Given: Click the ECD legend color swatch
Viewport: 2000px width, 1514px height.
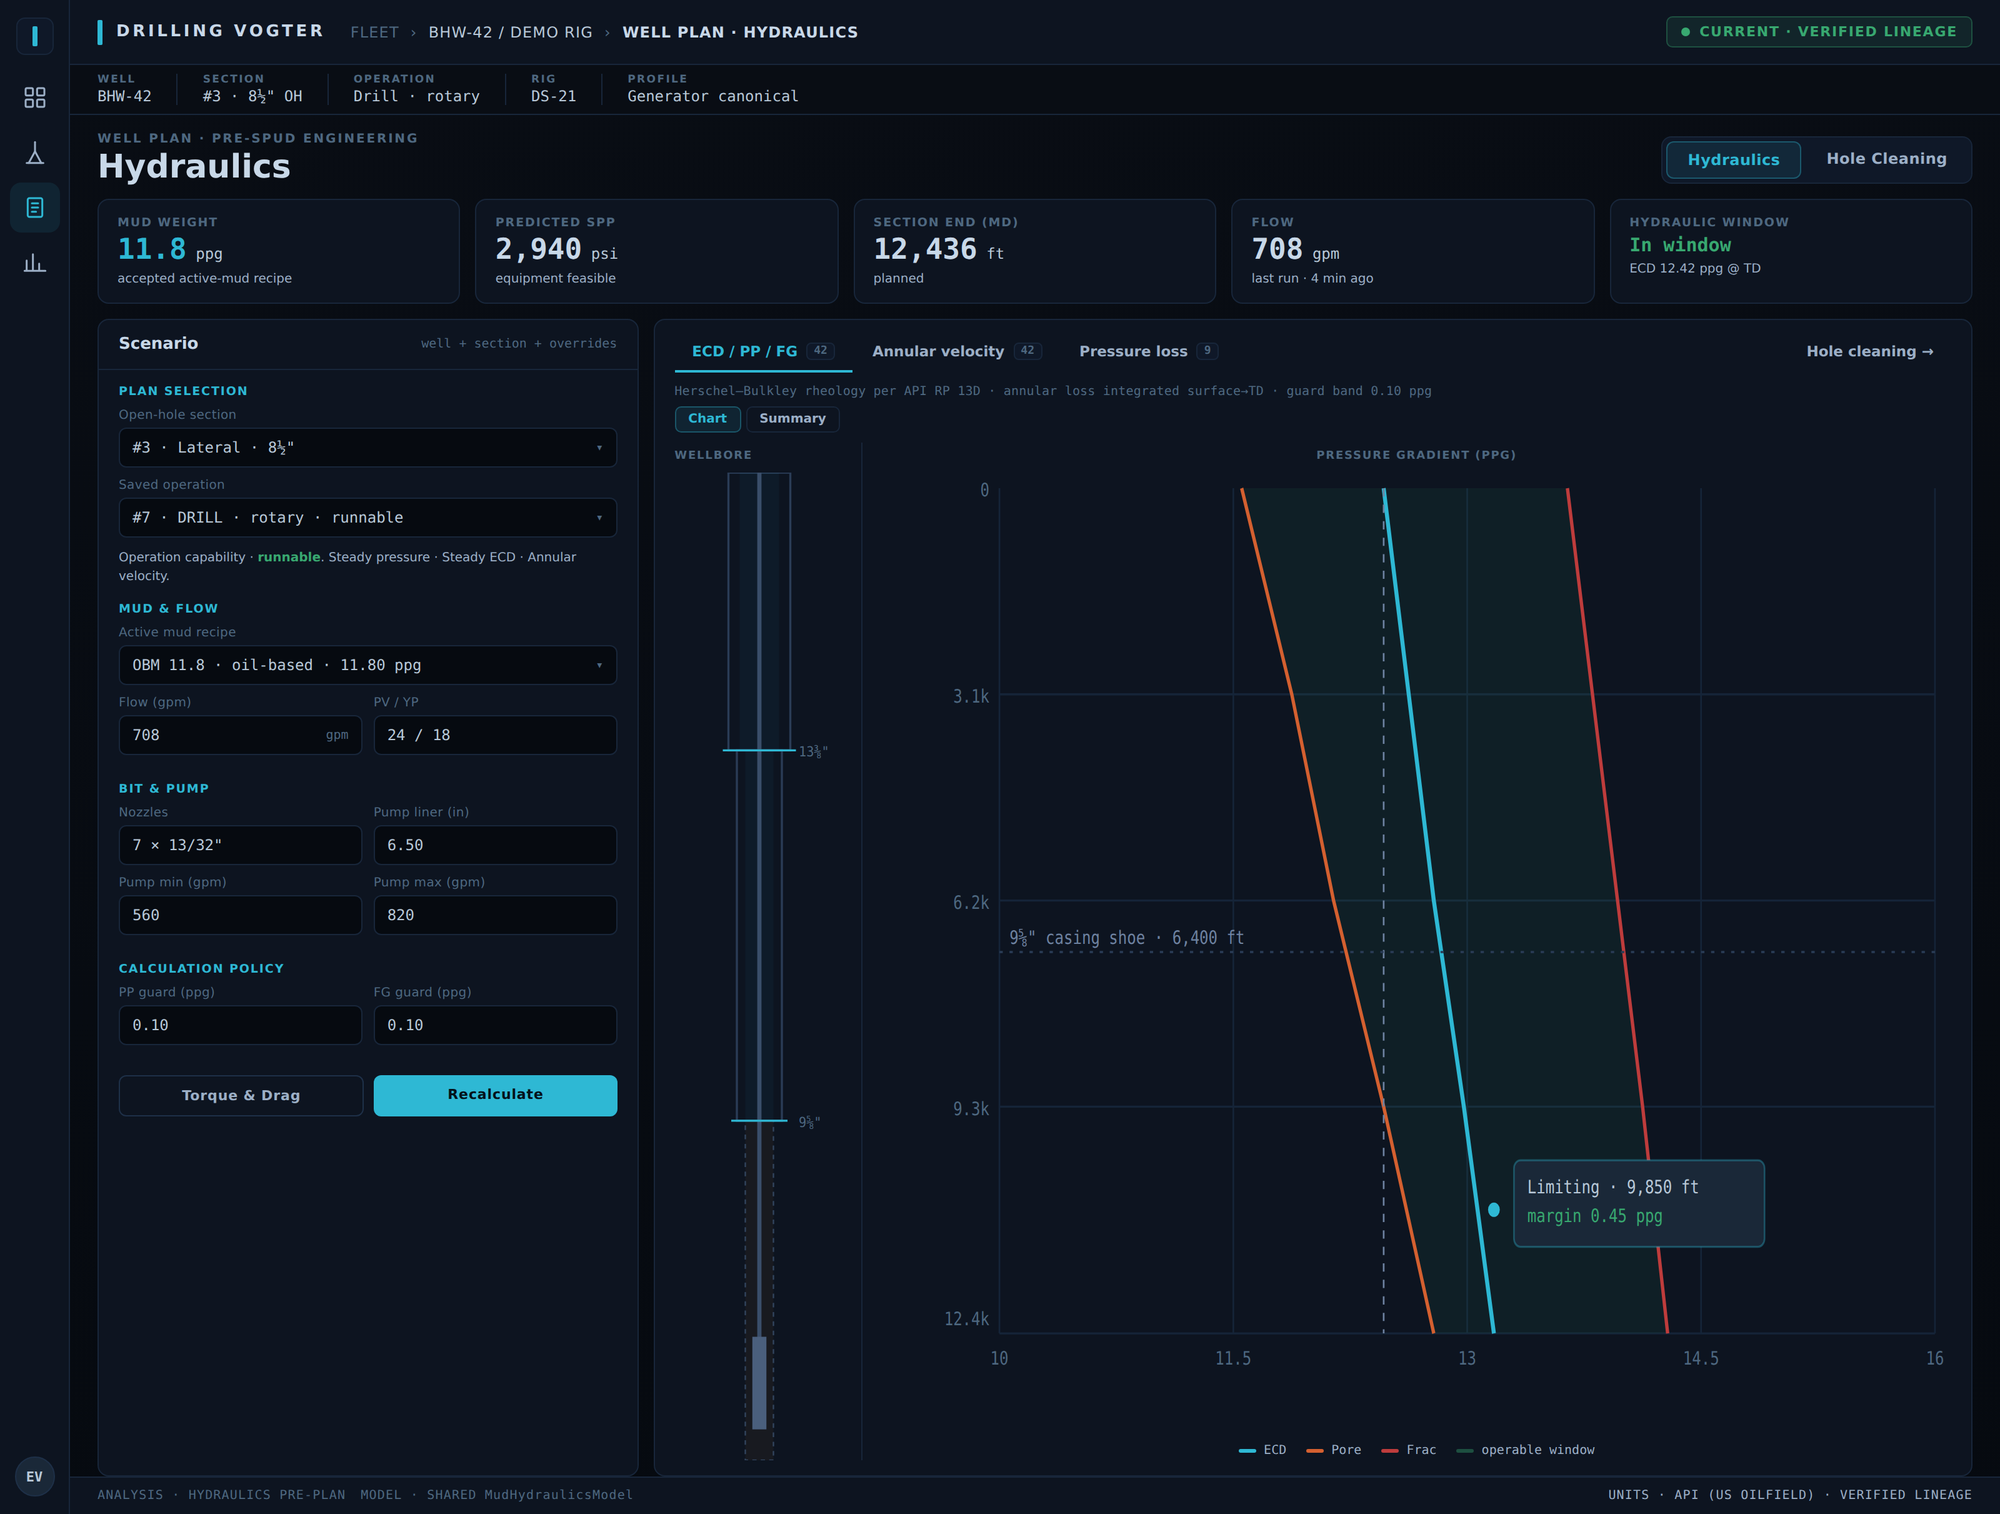Looking at the screenshot, I should coord(1247,1450).
